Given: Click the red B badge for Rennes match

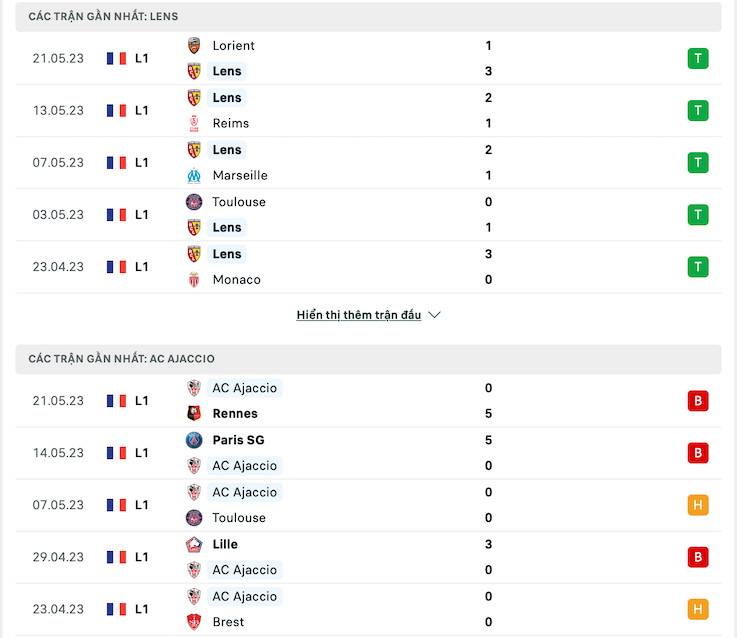Looking at the screenshot, I should coord(698,401).
